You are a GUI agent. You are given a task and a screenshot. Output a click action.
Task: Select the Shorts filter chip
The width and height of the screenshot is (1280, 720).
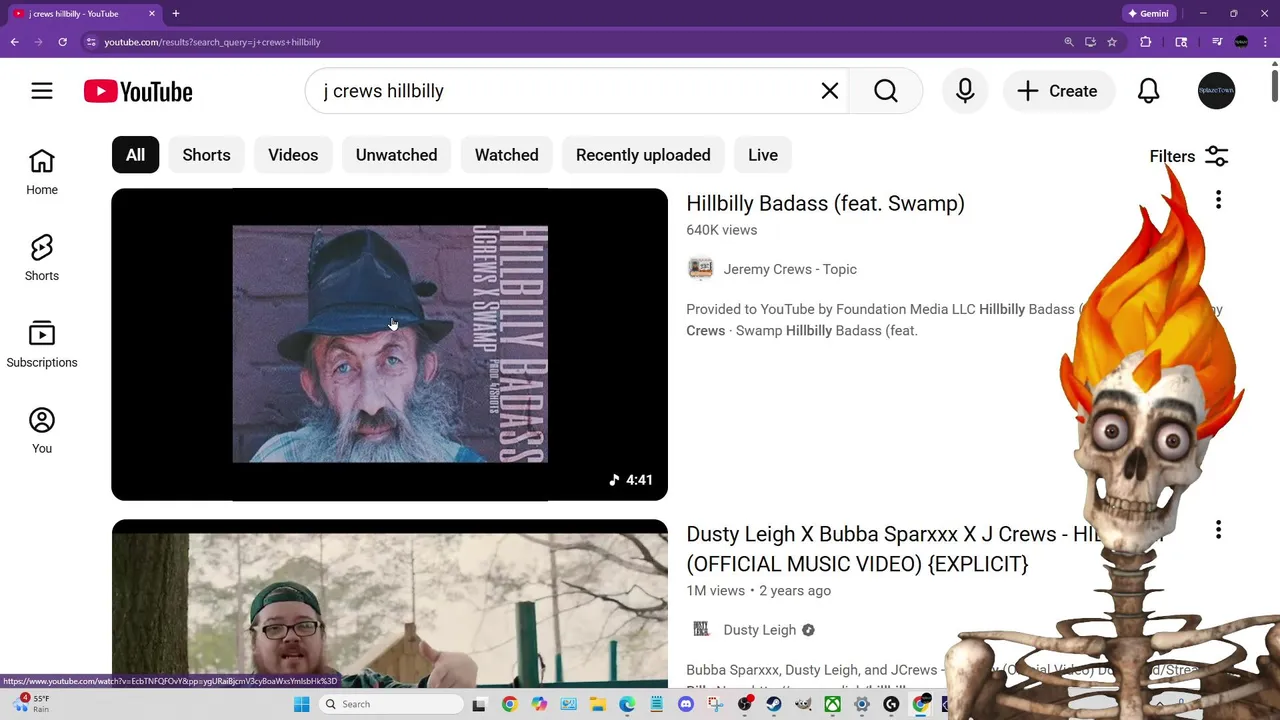tap(206, 155)
